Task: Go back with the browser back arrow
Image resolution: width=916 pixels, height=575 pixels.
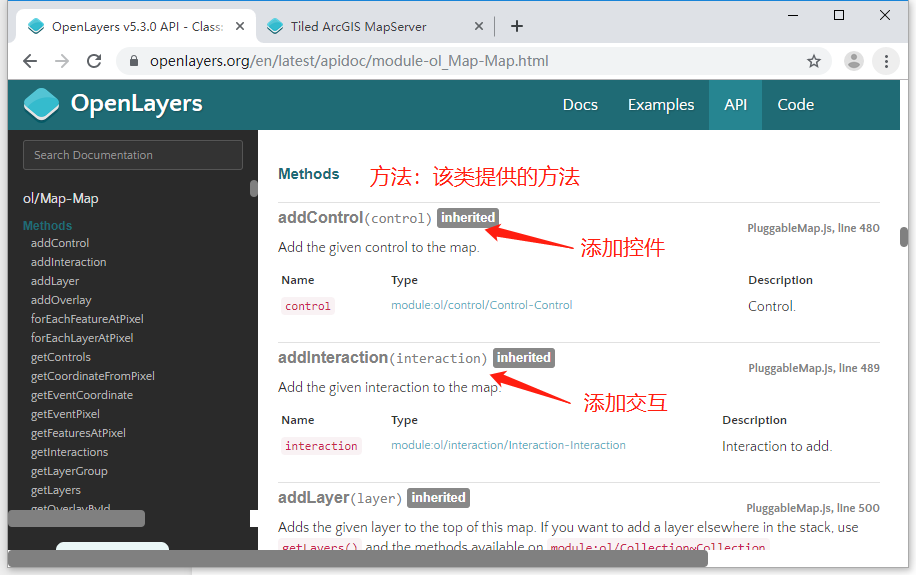Action: pos(30,61)
